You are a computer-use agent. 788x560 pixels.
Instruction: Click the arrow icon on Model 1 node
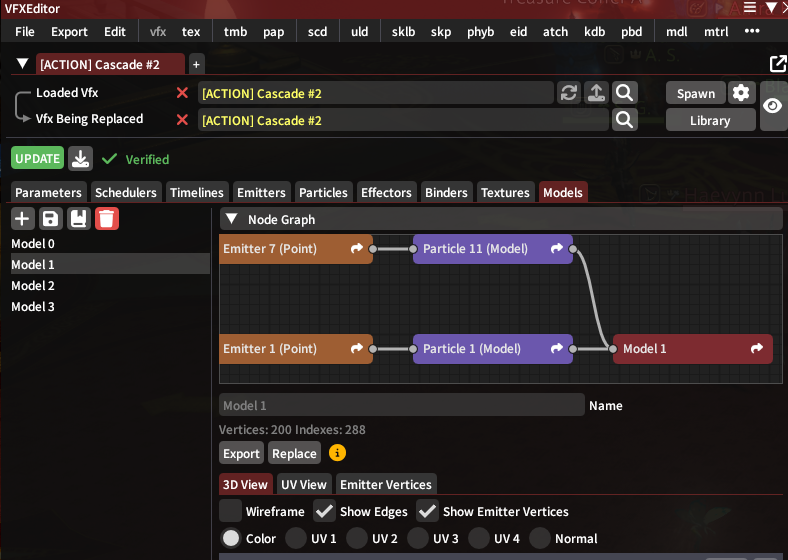coord(757,348)
